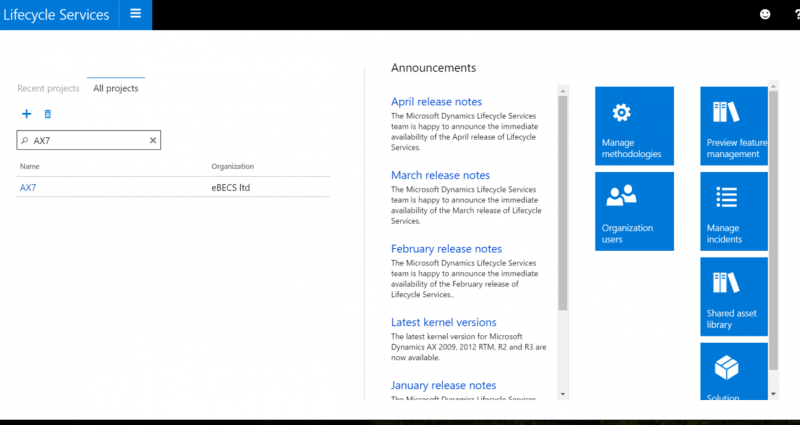The image size is (800, 425).
Task: Sort projects by Organization column header
Action: (x=233, y=166)
